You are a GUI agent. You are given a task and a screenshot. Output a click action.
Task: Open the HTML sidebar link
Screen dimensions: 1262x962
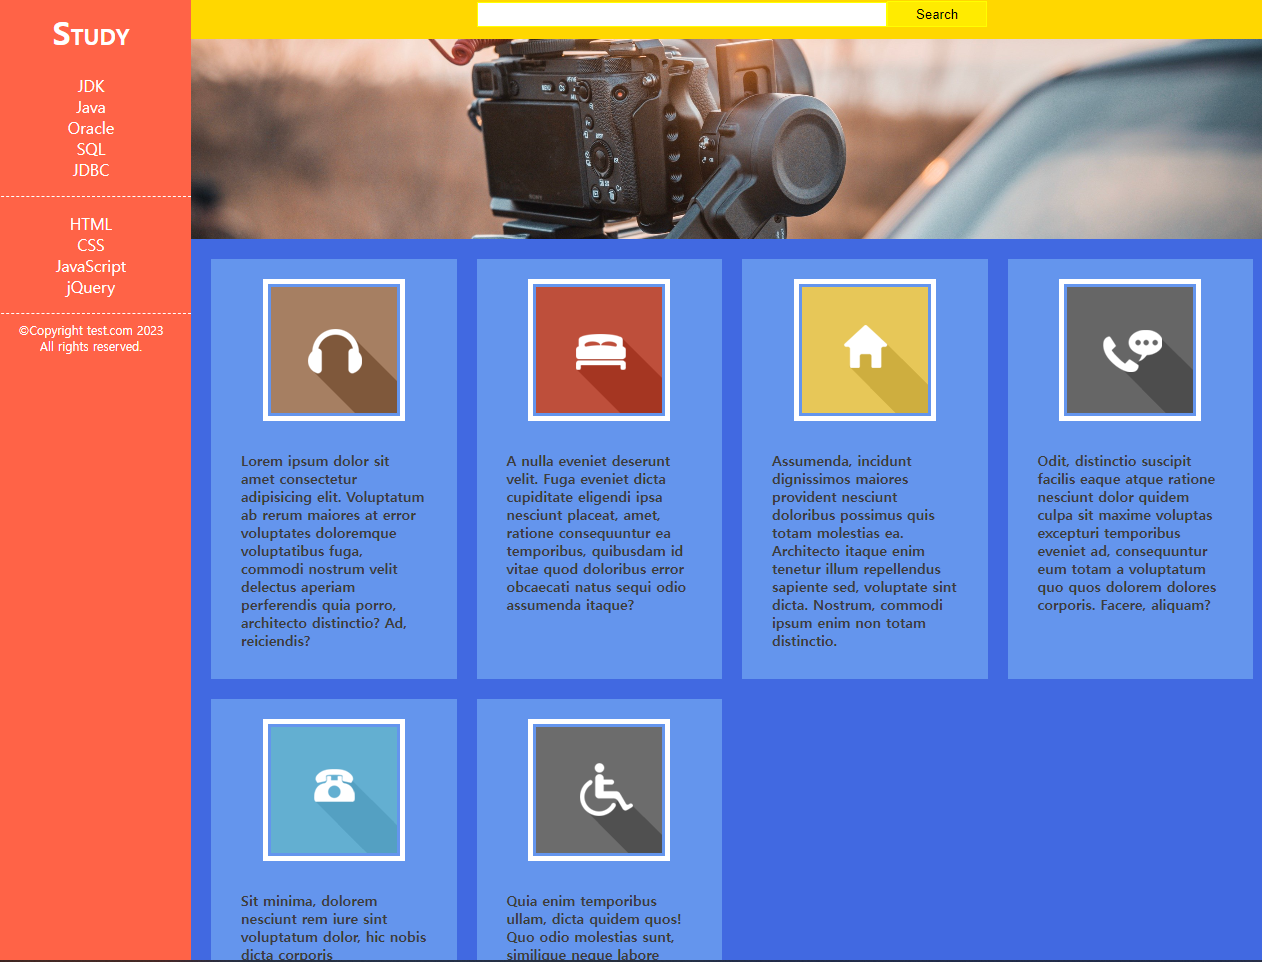tap(91, 224)
